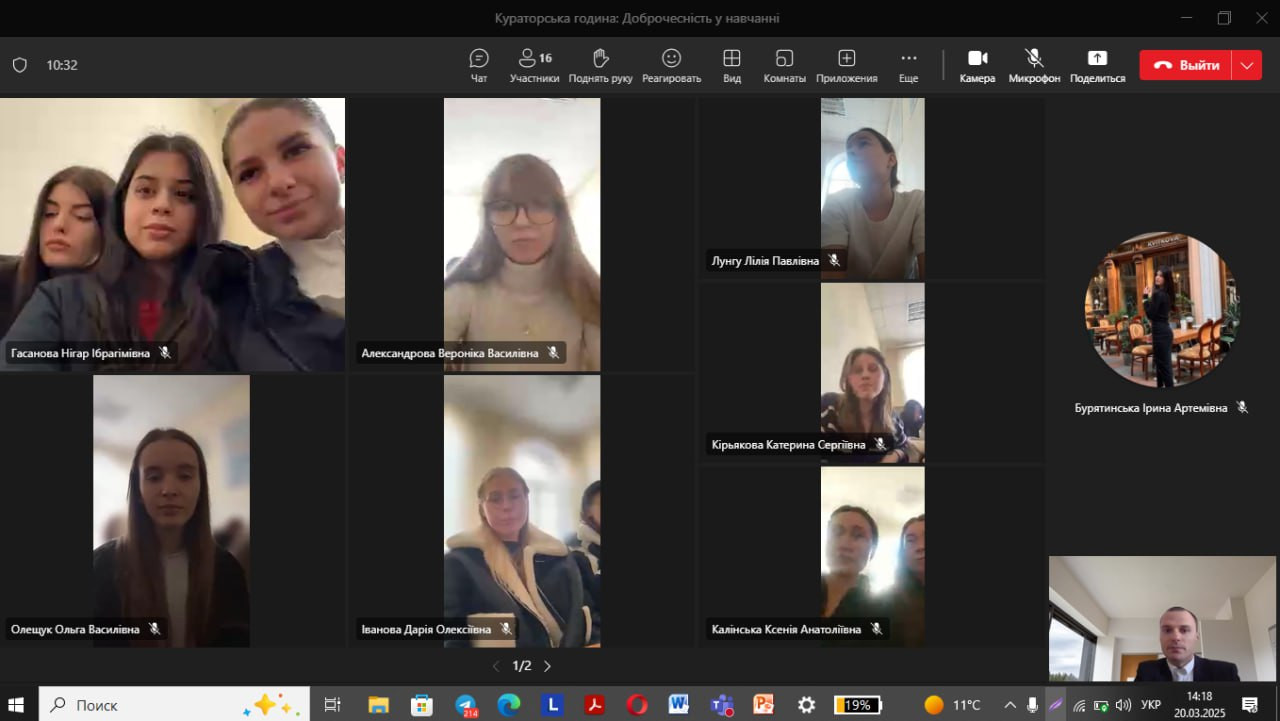1280x721 pixels.
Task: Select Калінська Ксенія Анатоліївна video tile
Action: (x=872, y=557)
